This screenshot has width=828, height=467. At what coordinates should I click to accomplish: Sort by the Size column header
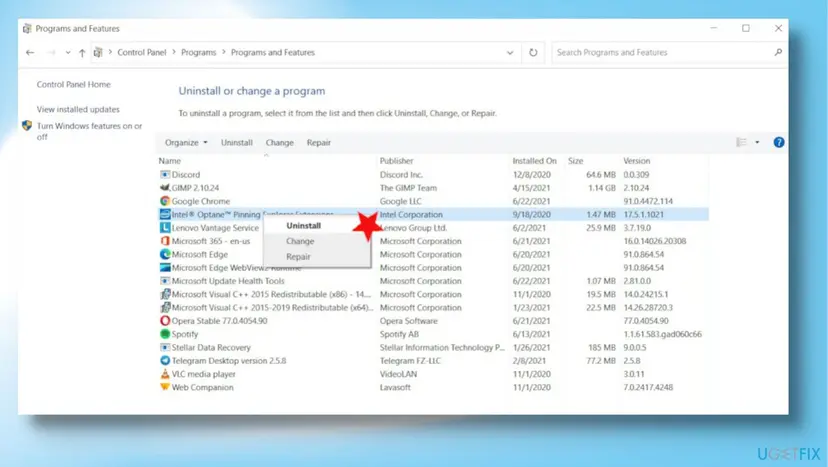pos(576,161)
